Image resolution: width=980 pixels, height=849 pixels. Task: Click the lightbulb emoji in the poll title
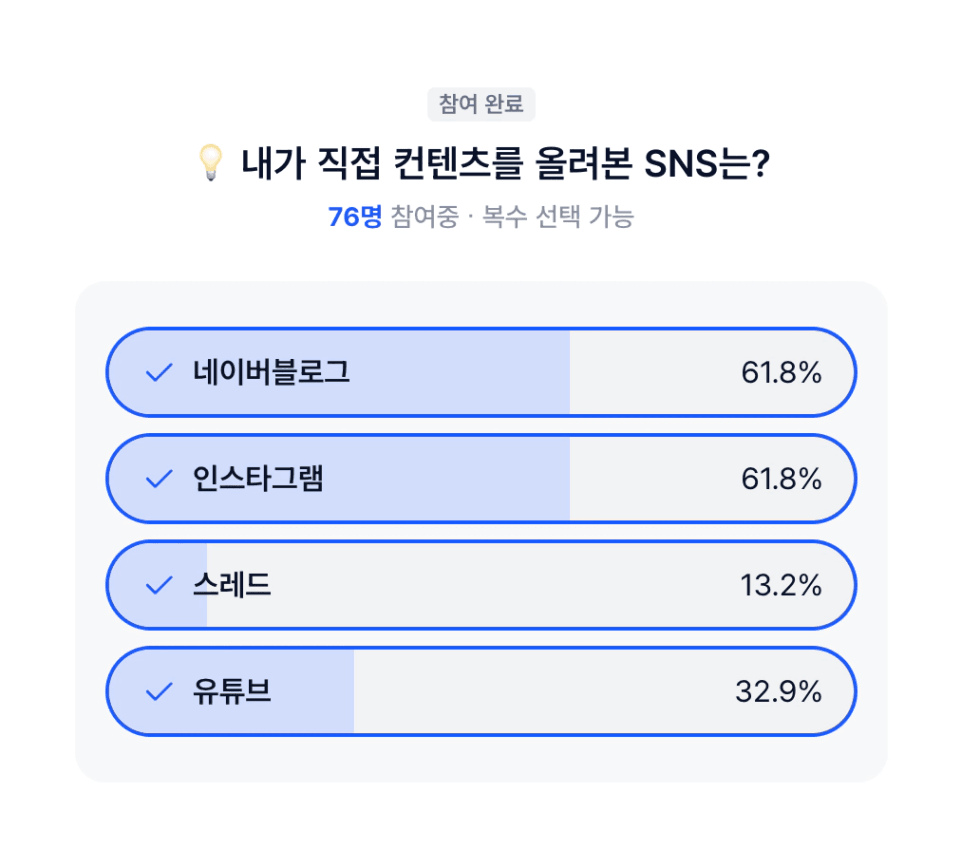[x=211, y=163]
